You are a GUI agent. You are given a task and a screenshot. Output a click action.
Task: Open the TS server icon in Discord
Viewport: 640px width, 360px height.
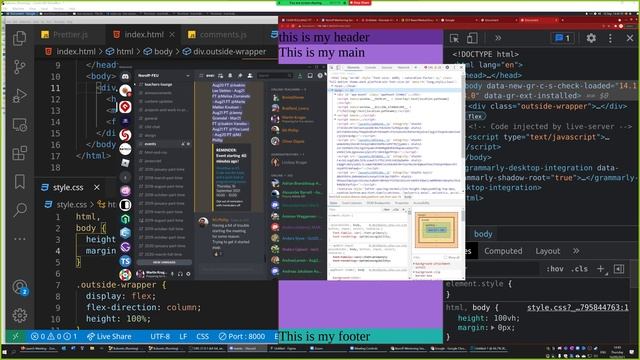125,261
